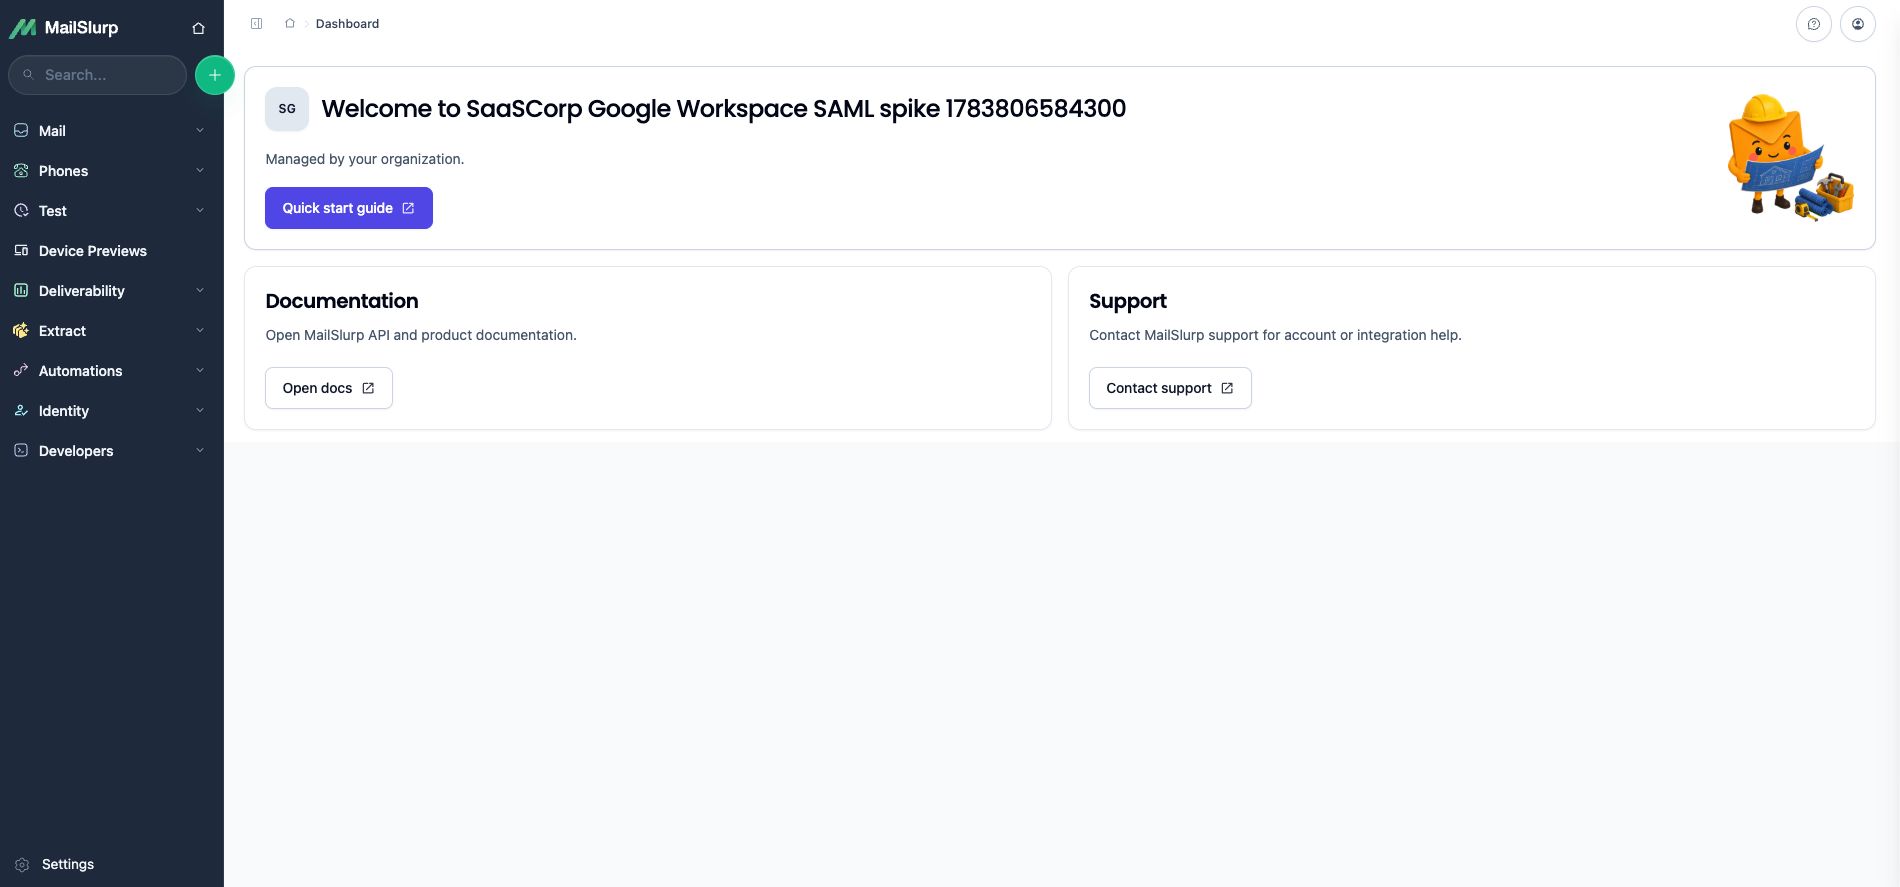Open the home icon beside MailSlurp logo
1900x887 pixels.
198,28
